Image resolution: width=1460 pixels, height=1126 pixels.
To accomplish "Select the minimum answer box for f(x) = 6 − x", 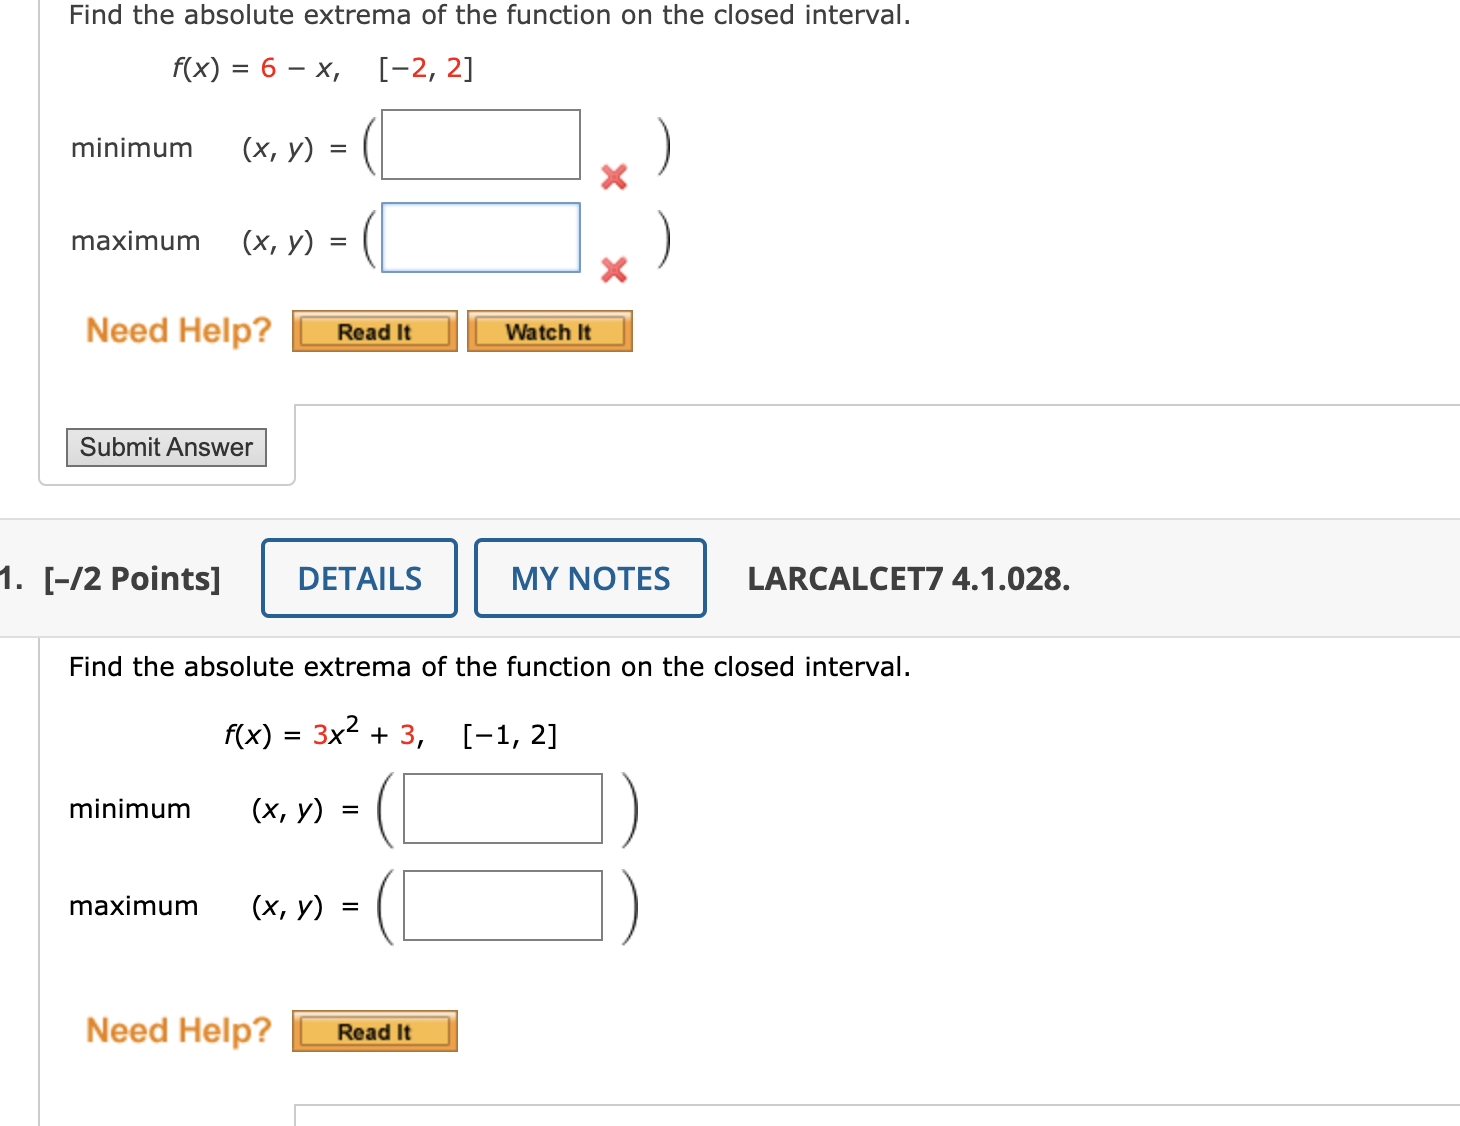I will [480, 145].
